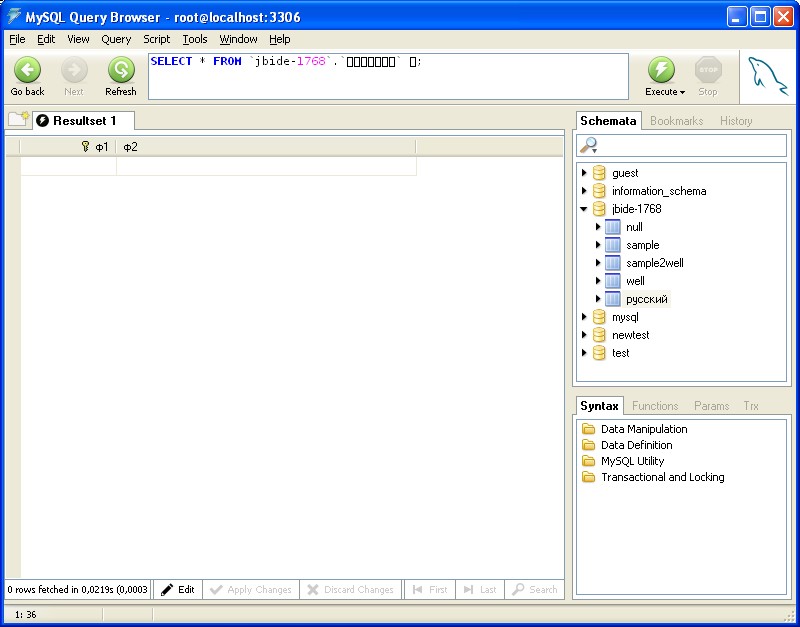This screenshot has height=627, width=800.
Task: Click the MySQL dolphin logo
Action: coord(768,76)
